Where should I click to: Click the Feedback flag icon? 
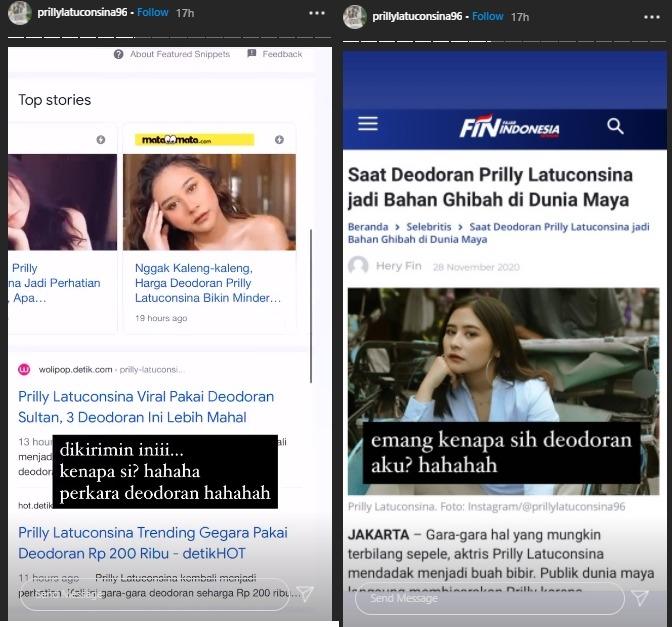click(252, 54)
